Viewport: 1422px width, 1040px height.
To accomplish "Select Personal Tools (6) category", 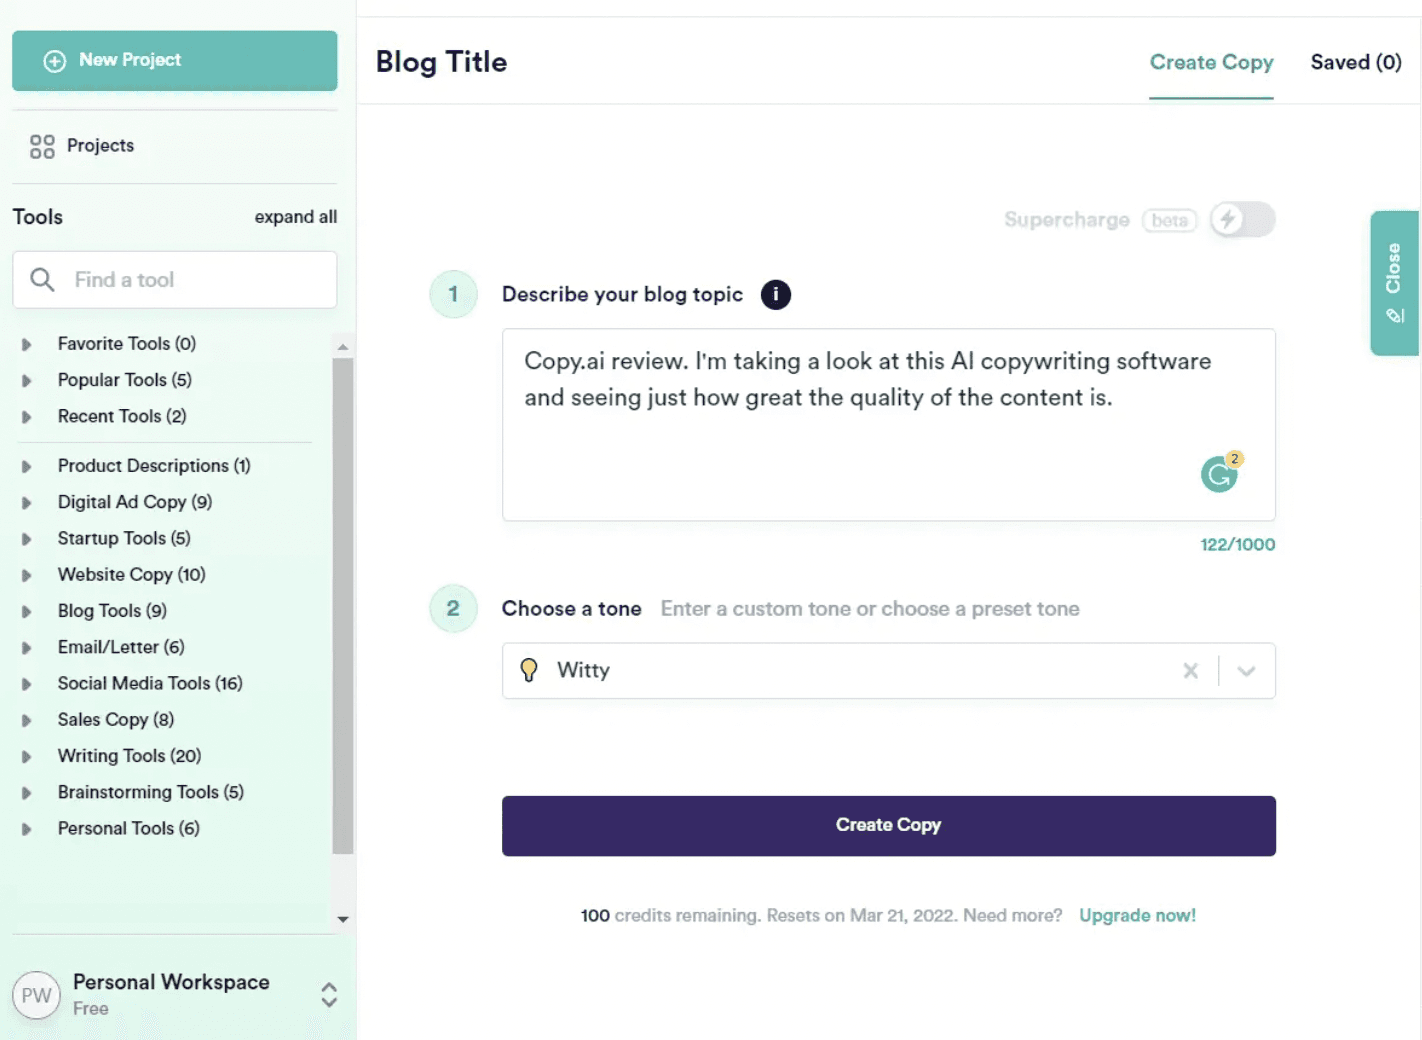I will (x=128, y=828).
